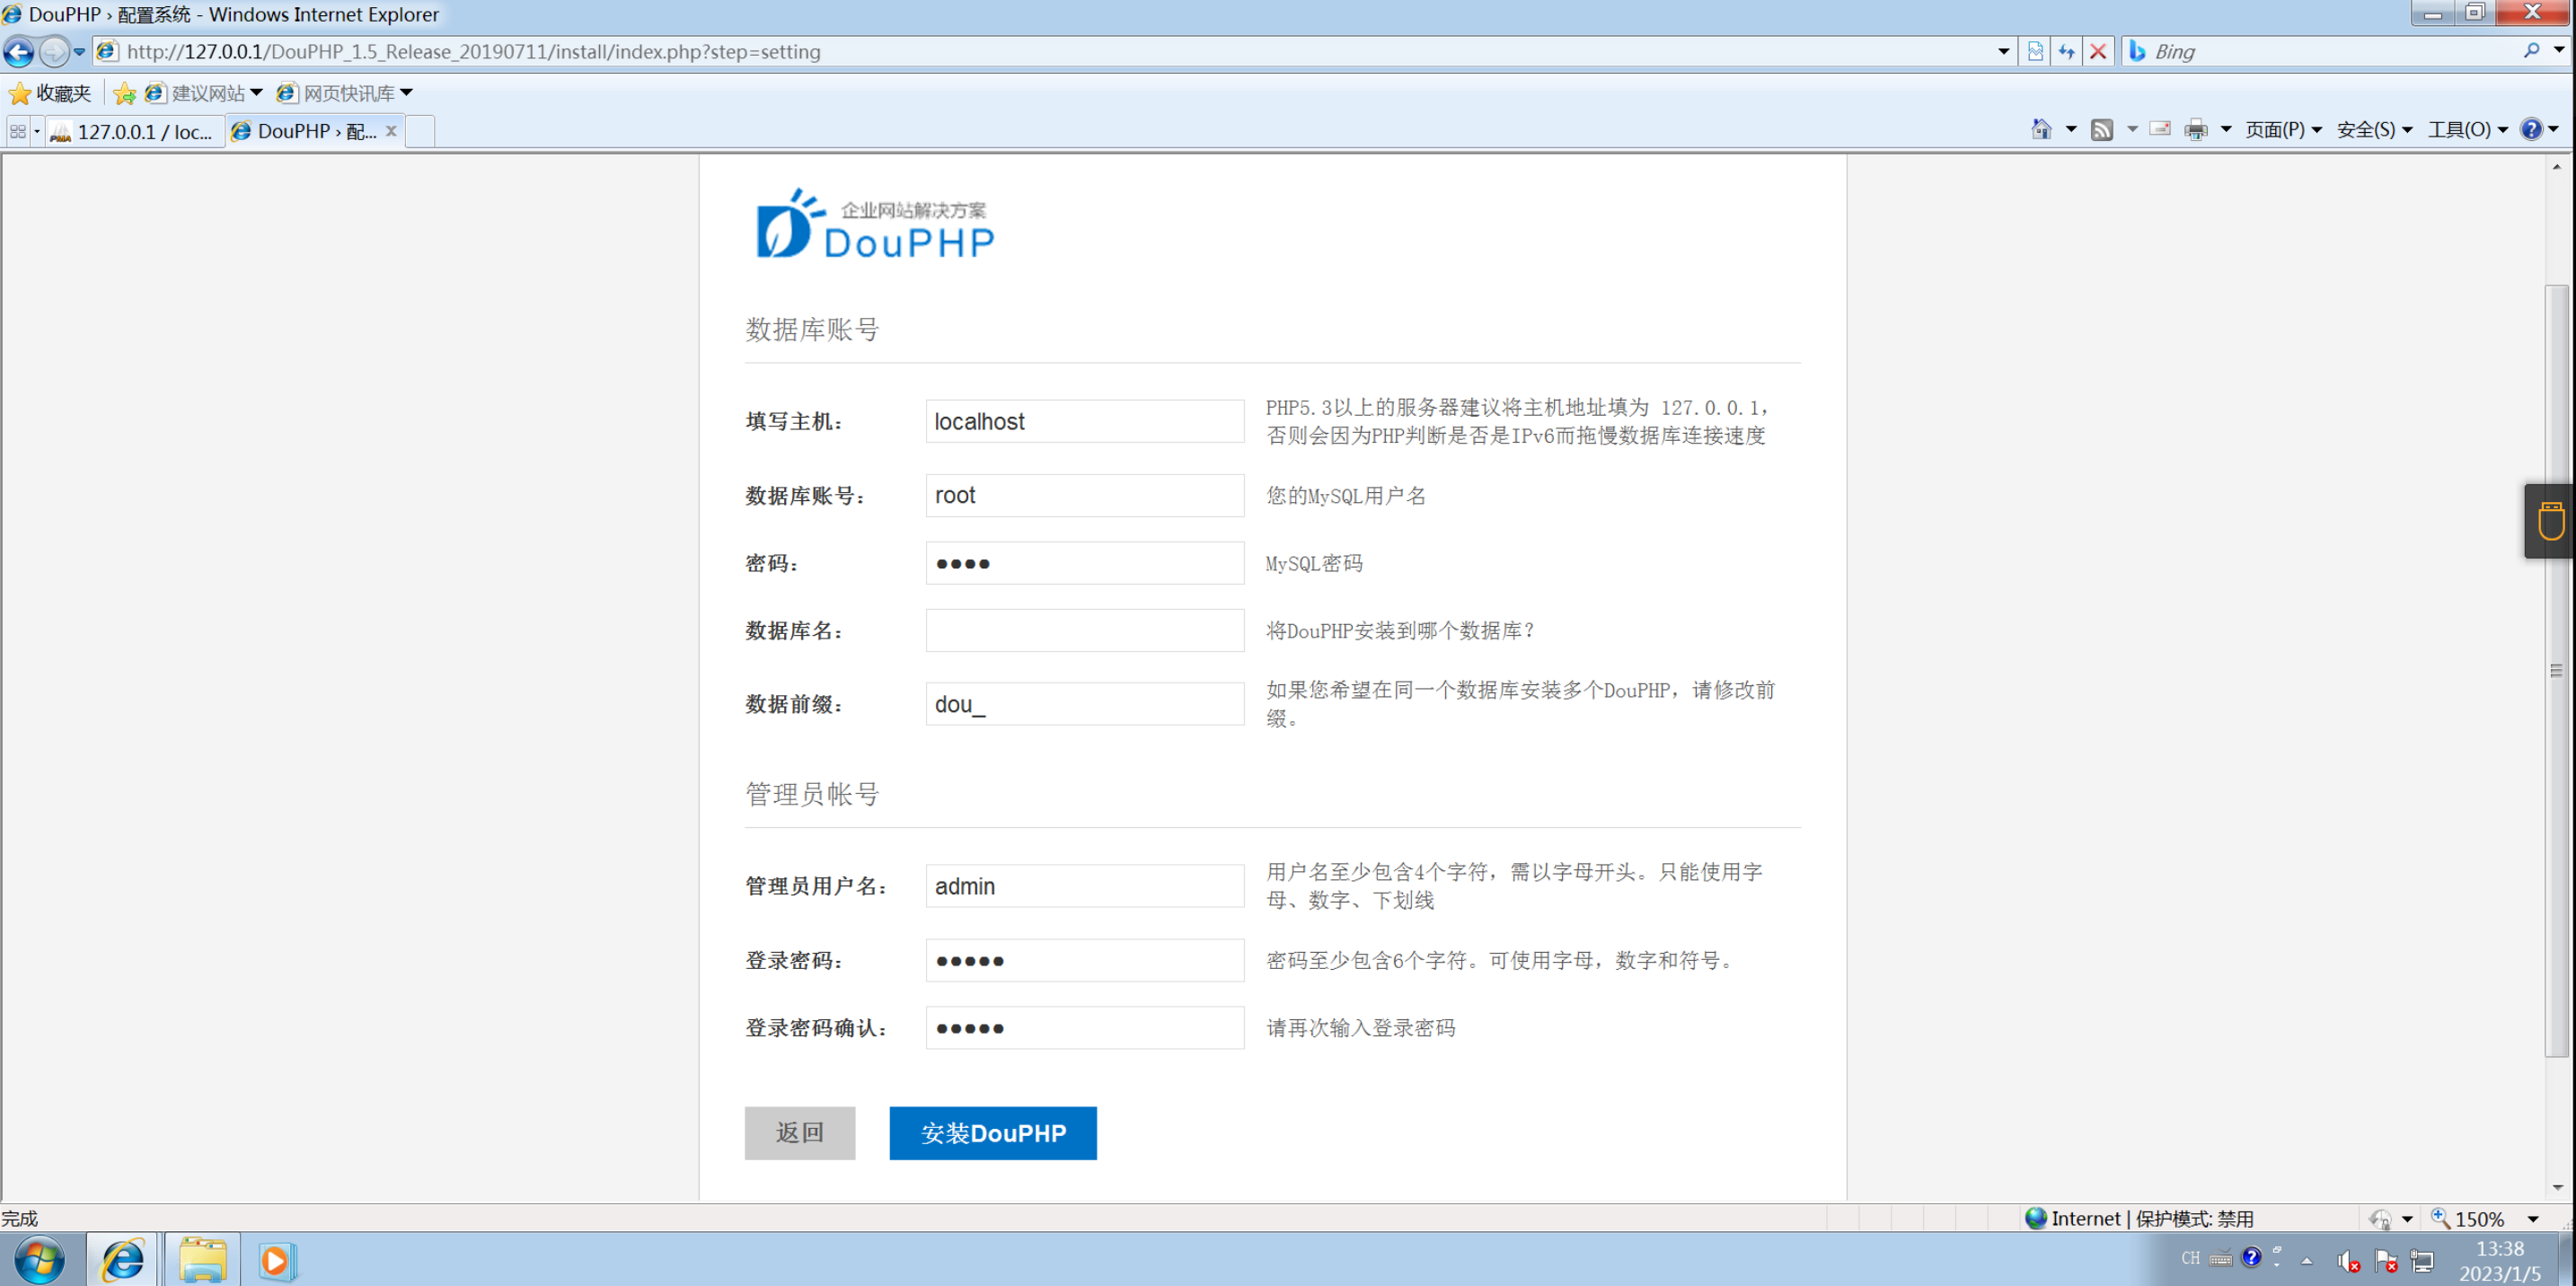Switch to the 127.0.0.1 / loc... tab

[133, 131]
